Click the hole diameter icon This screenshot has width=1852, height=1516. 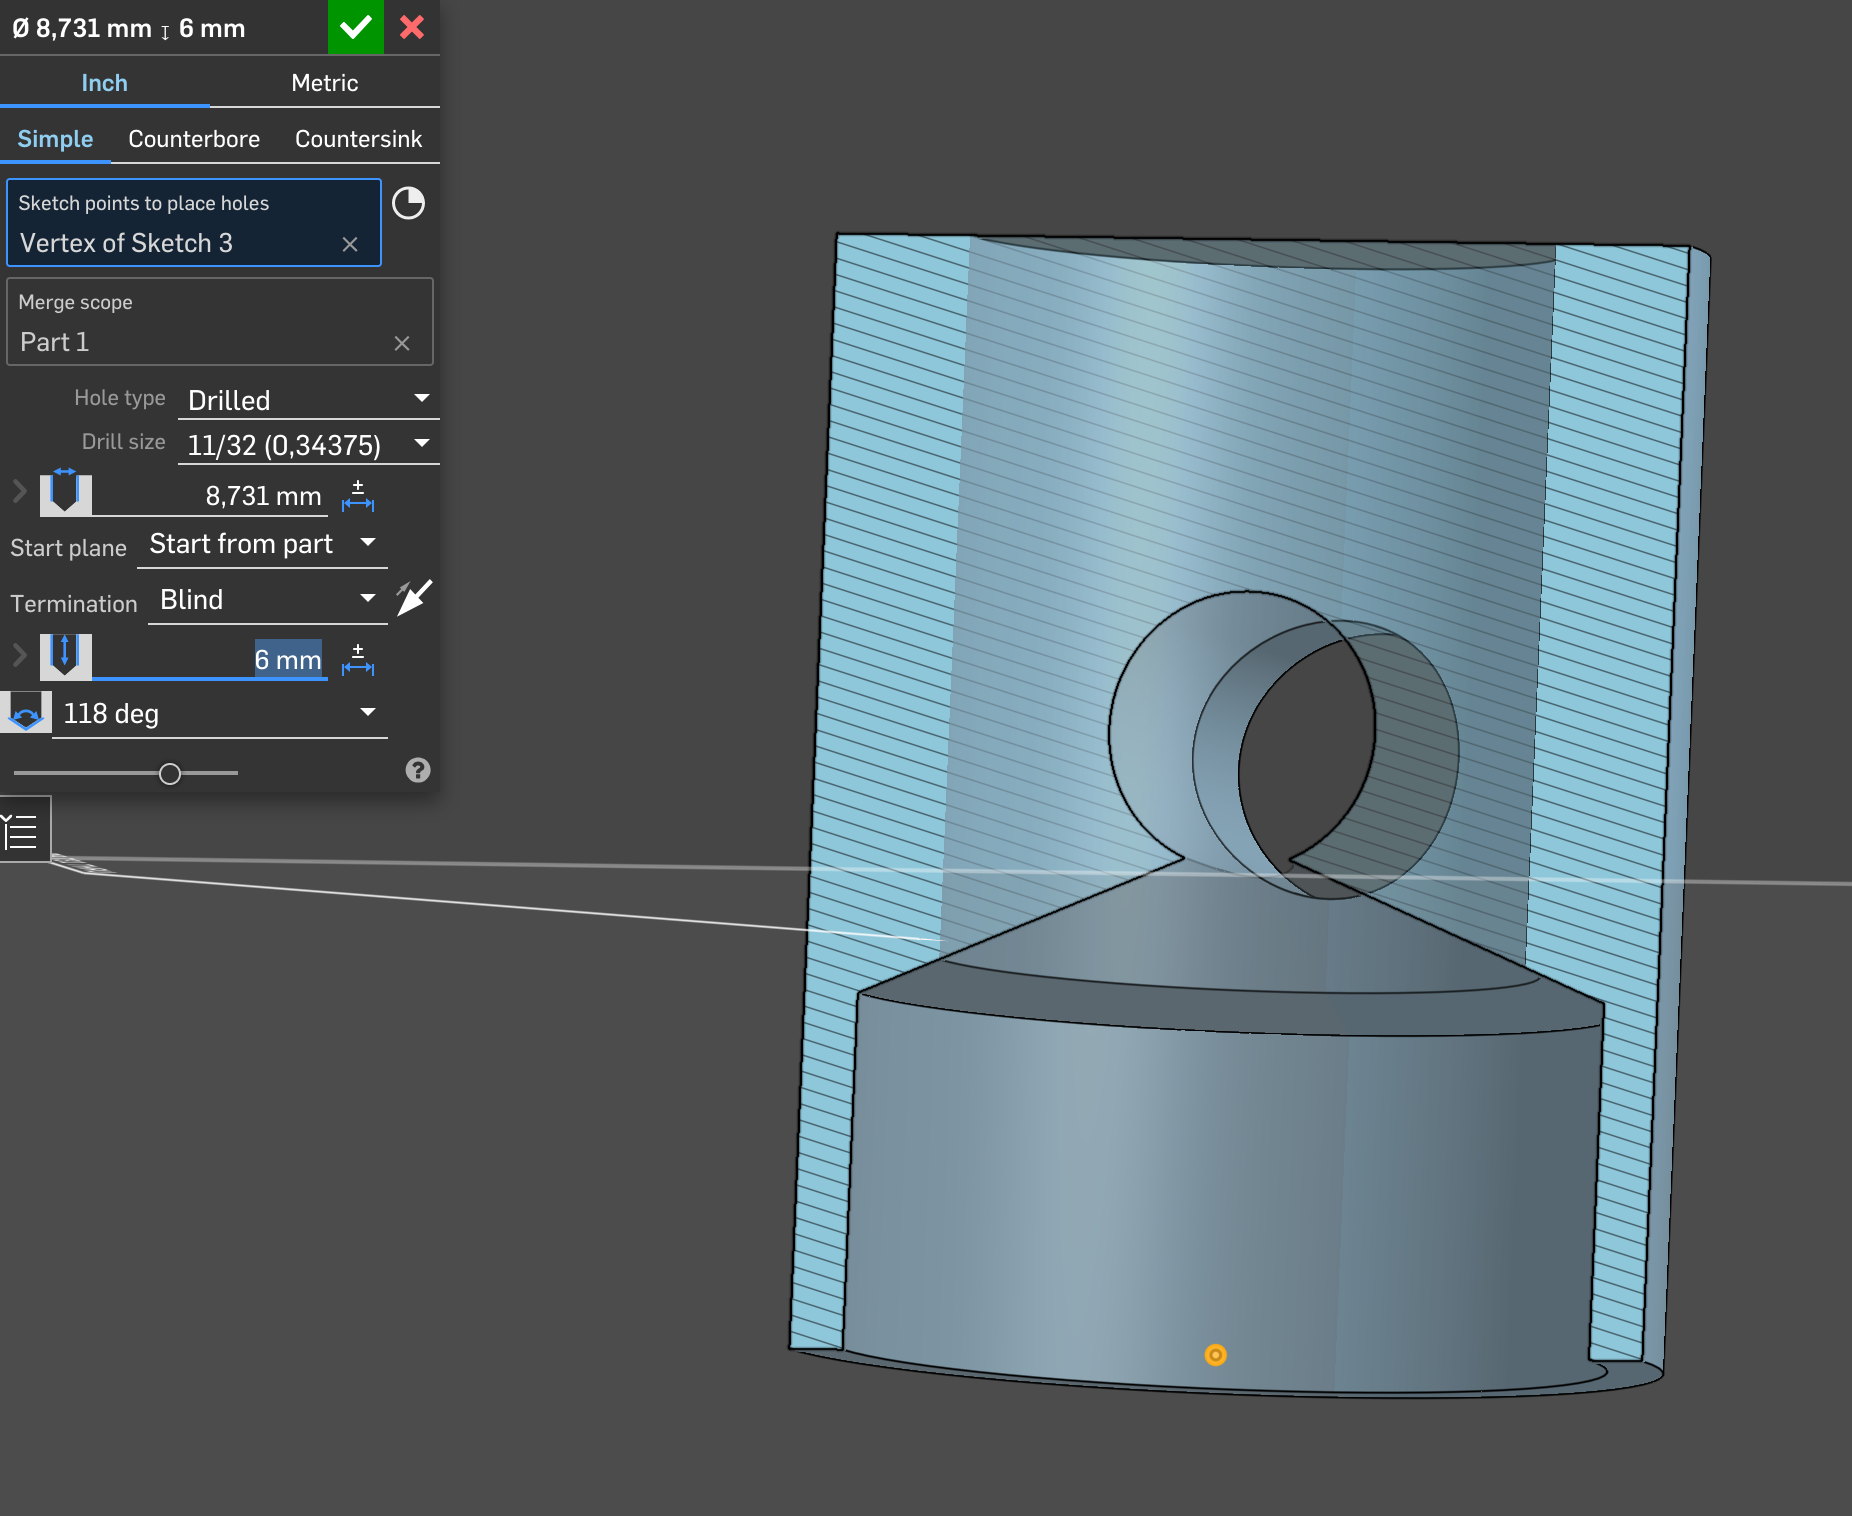pos(65,491)
